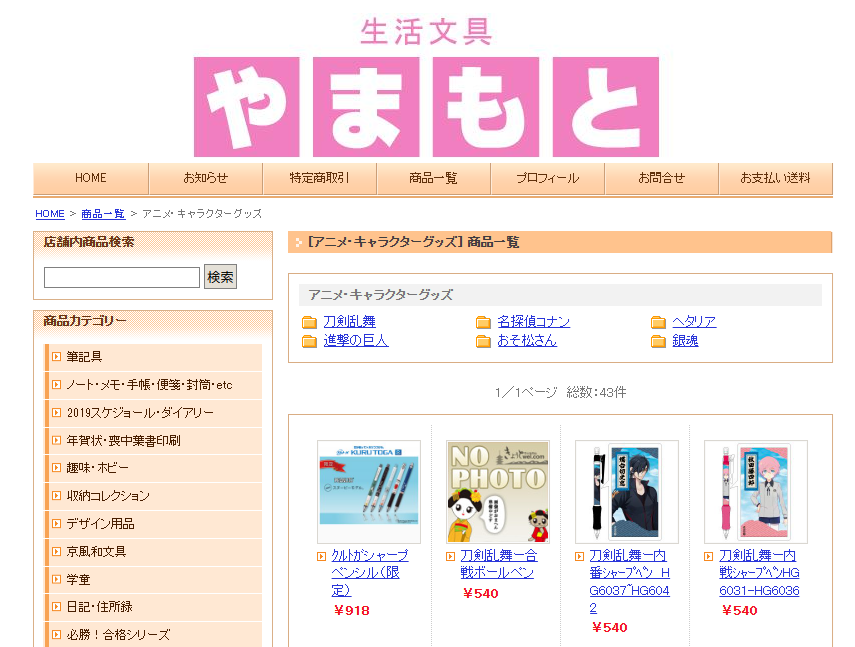This screenshot has width=855, height=647.
Task: Click the folder icon beside 銀魂
Action: point(658,341)
